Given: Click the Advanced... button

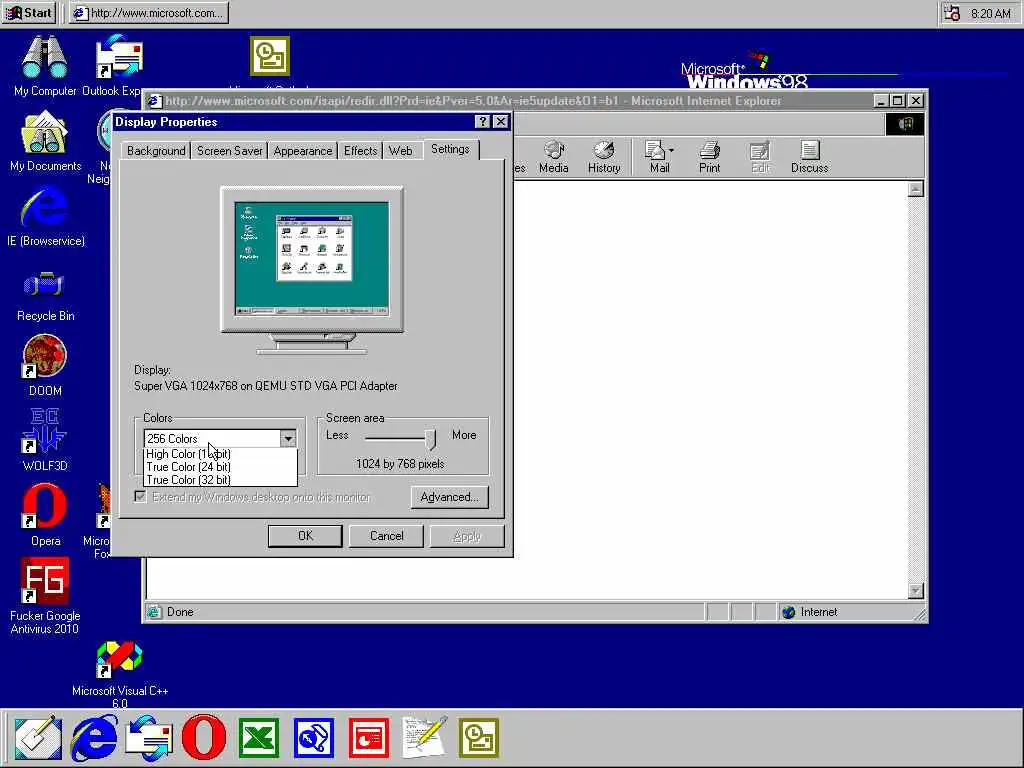Looking at the screenshot, I should [449, 497].
